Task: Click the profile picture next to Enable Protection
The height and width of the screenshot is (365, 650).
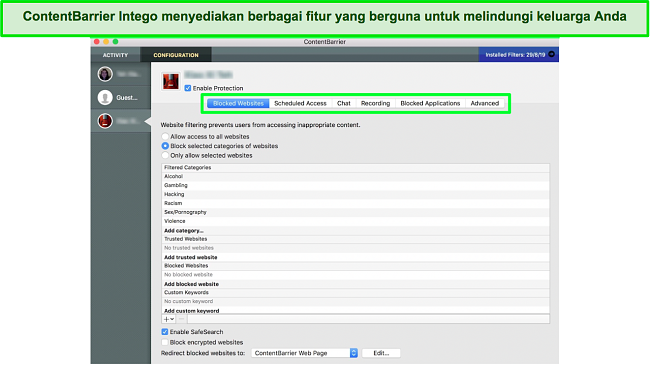Action: (x=170, y=81)
